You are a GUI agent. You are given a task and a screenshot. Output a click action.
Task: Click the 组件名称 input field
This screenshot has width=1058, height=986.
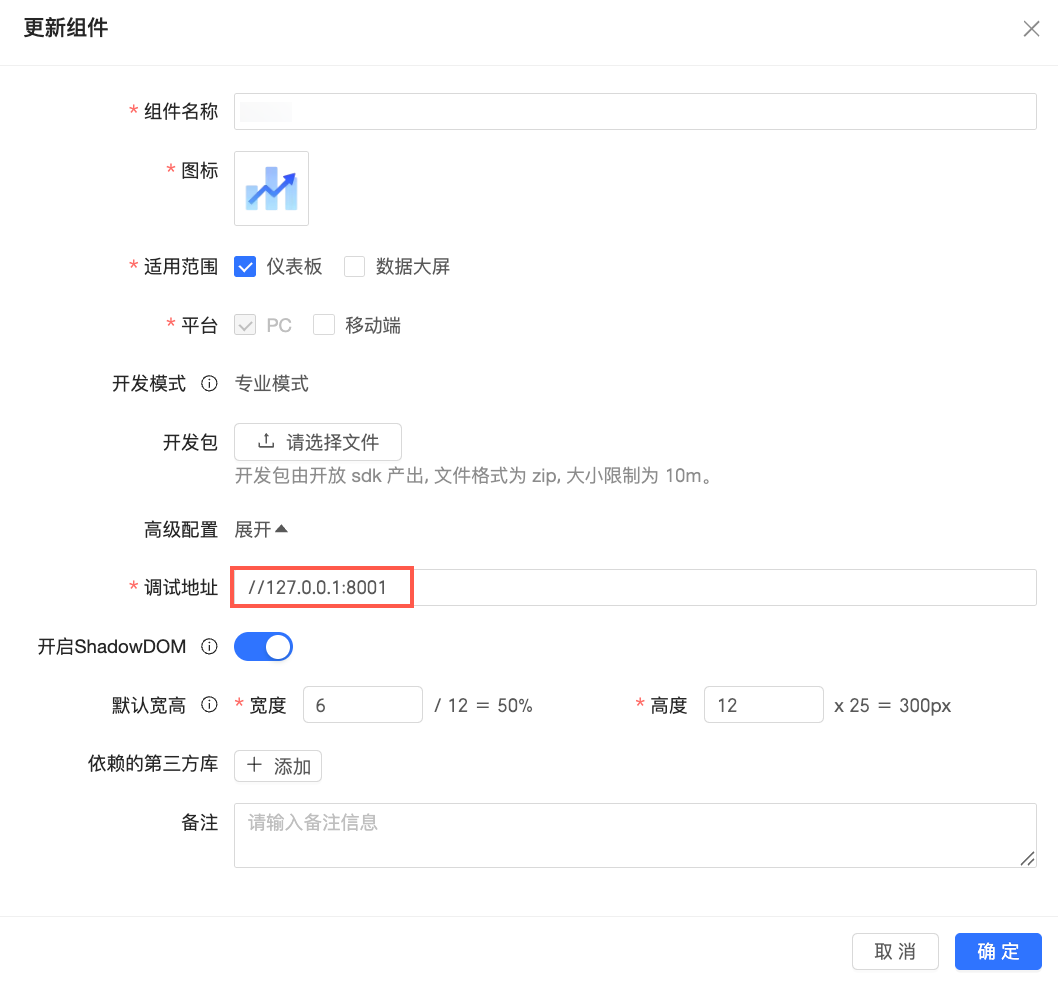coord(635,111)
